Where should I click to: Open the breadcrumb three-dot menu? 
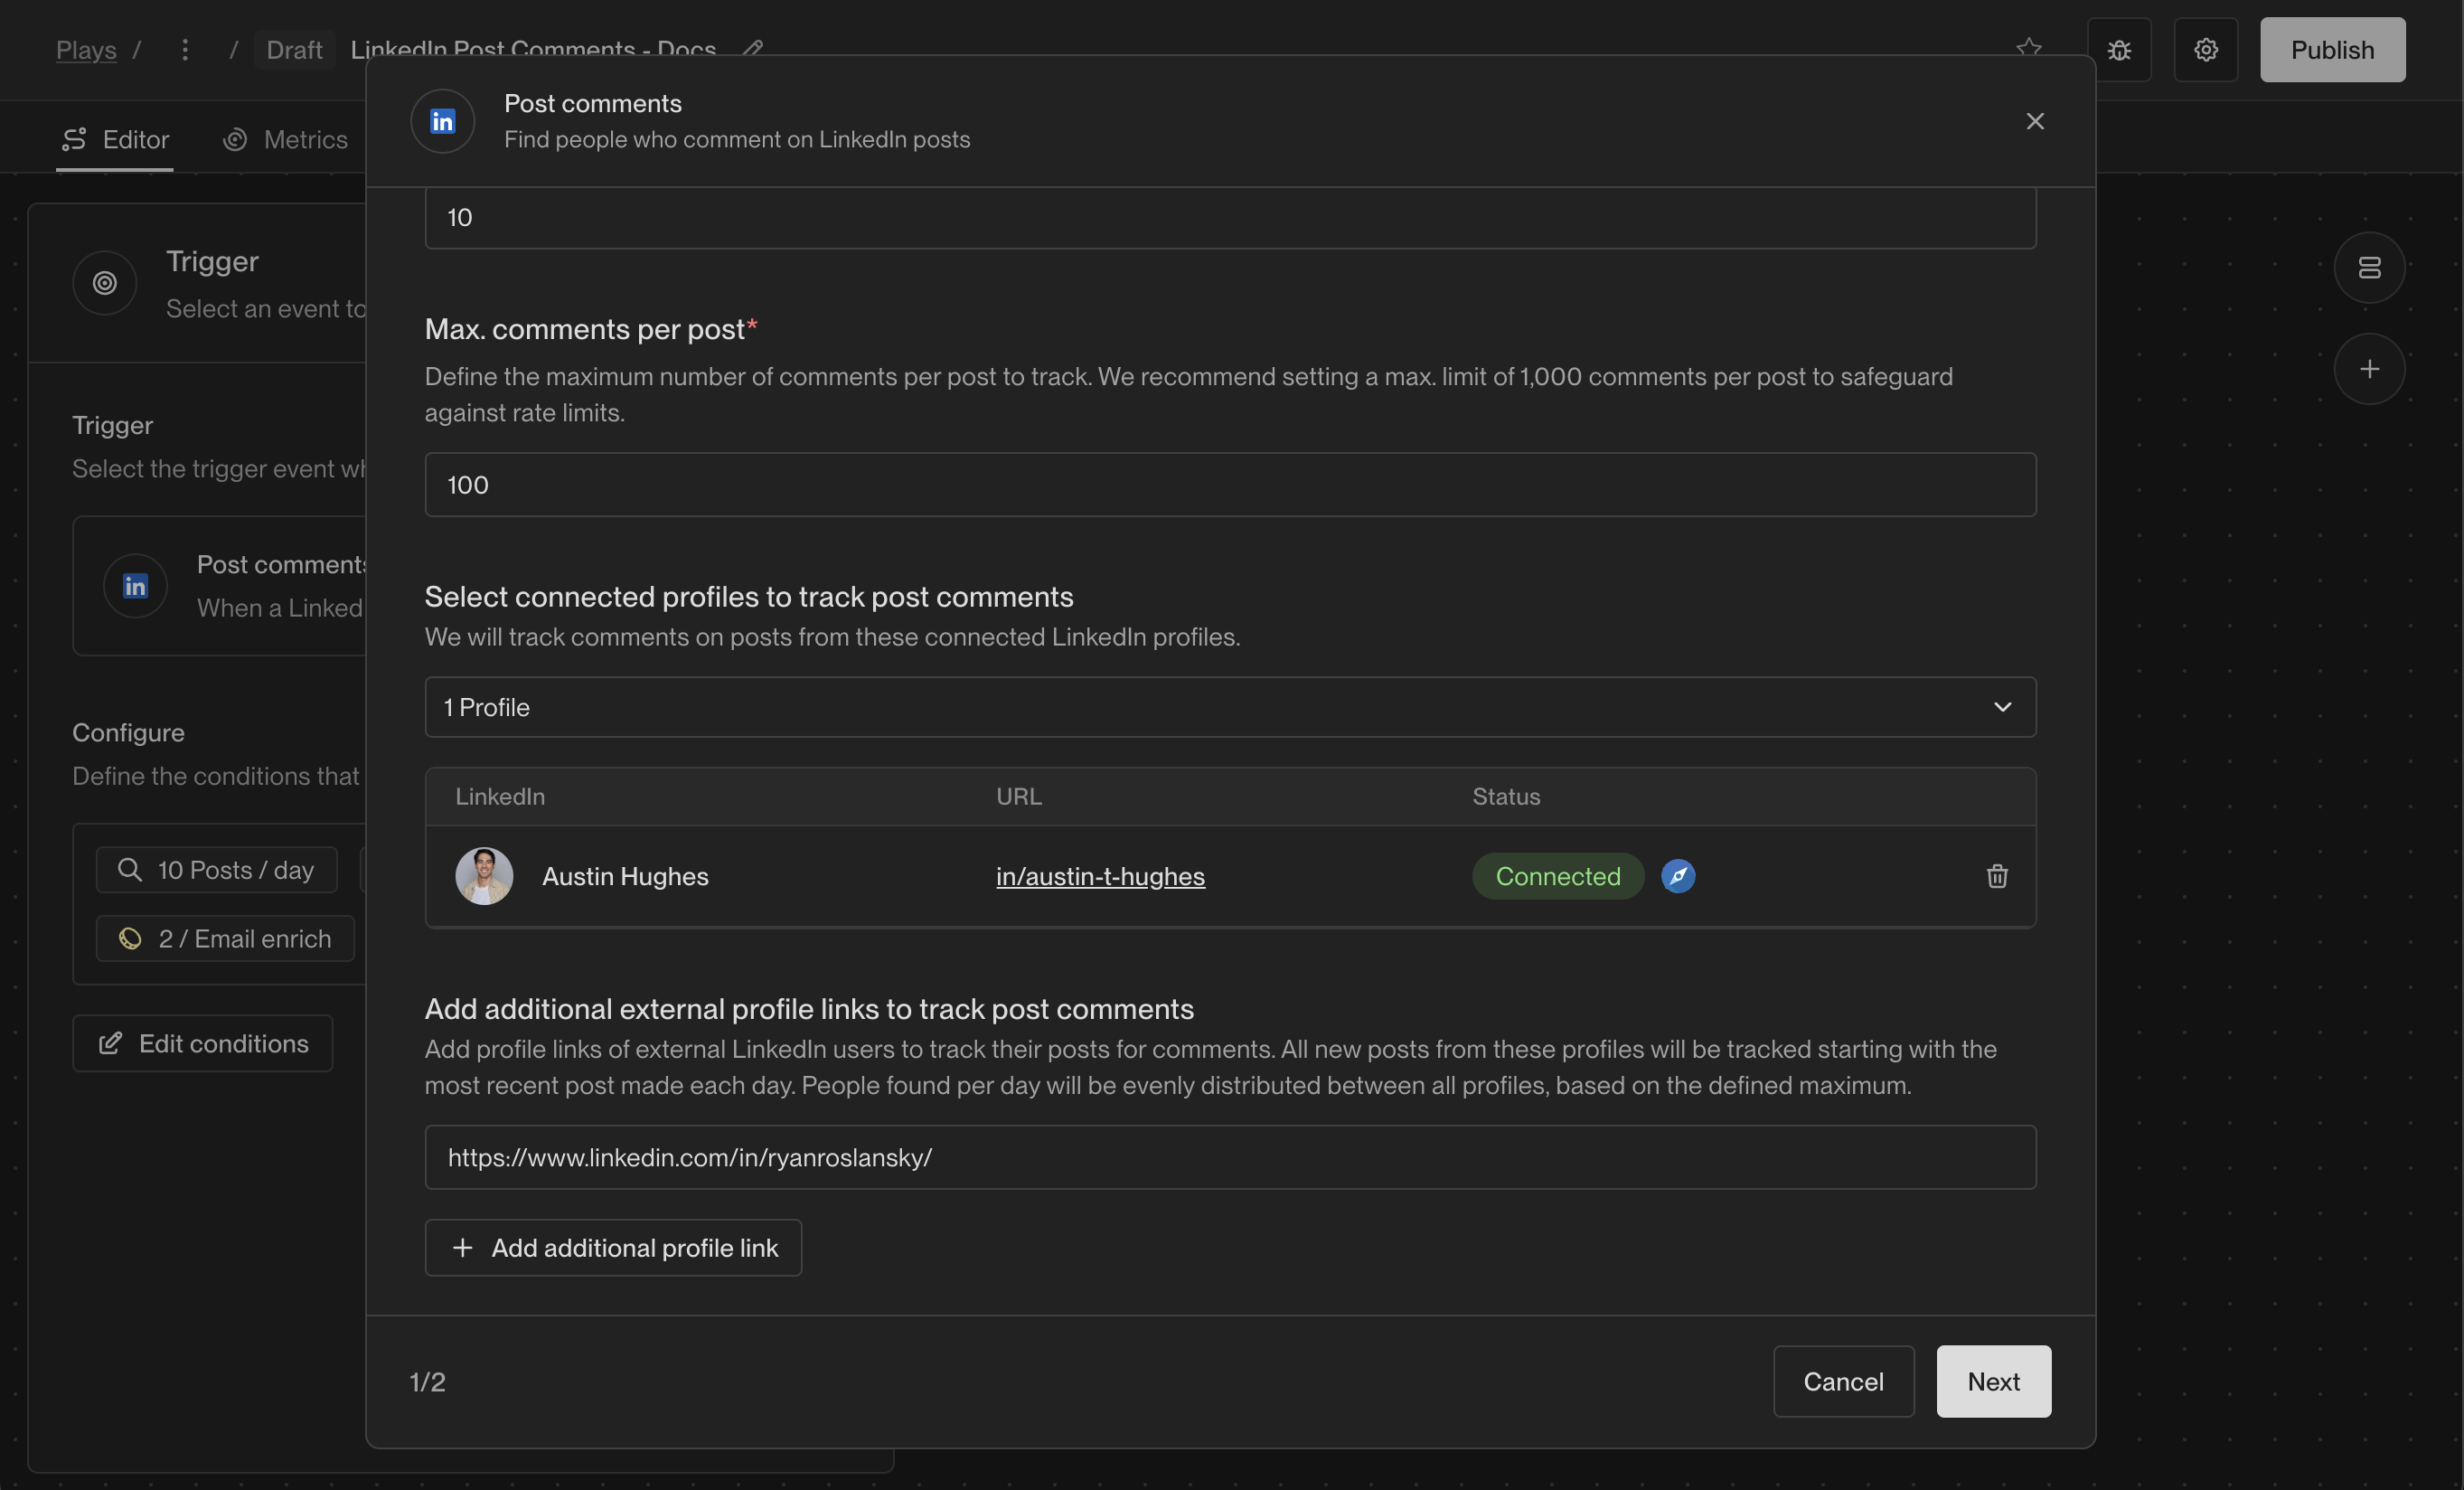point(185,50)
